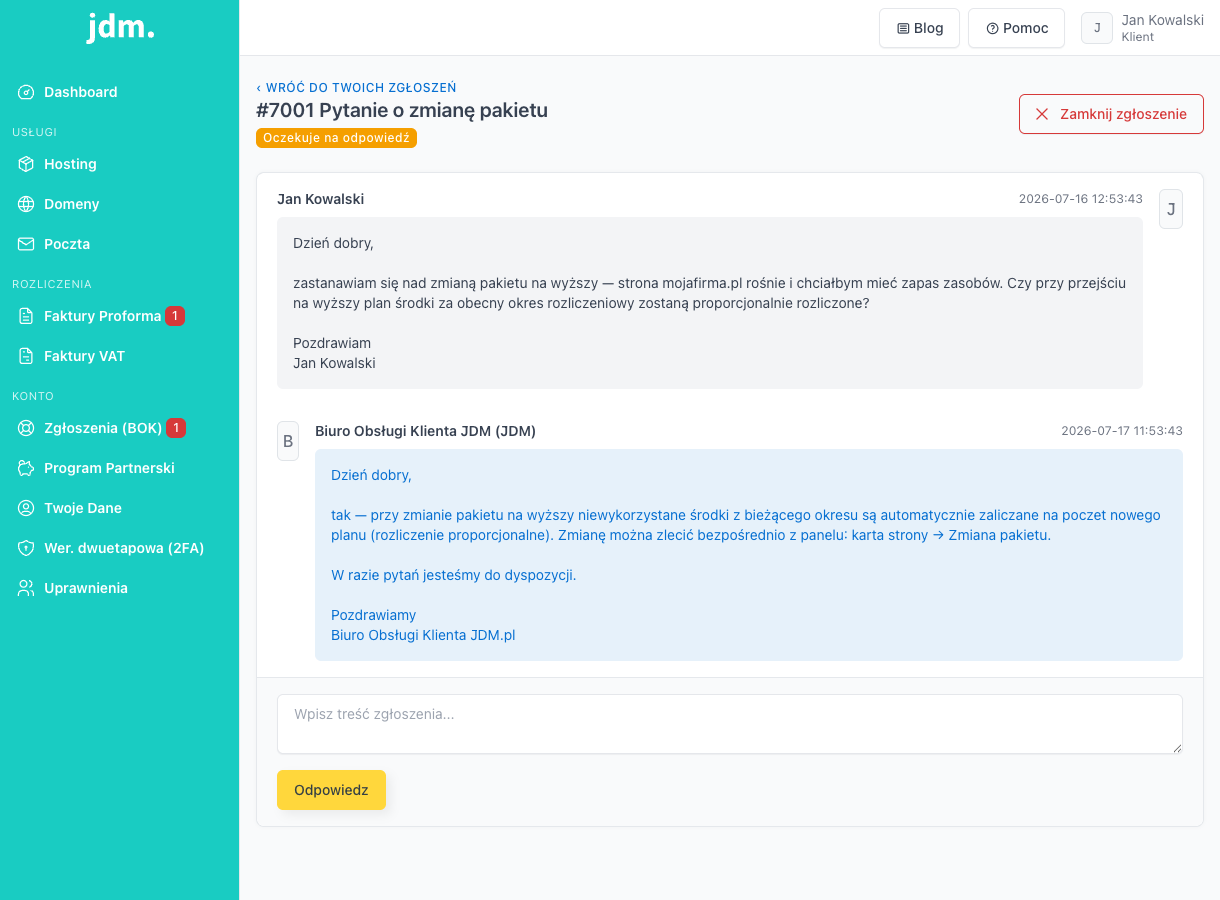The image size is (1220, 900).
Task: Open Faktury VAT page
Action: 120,356
